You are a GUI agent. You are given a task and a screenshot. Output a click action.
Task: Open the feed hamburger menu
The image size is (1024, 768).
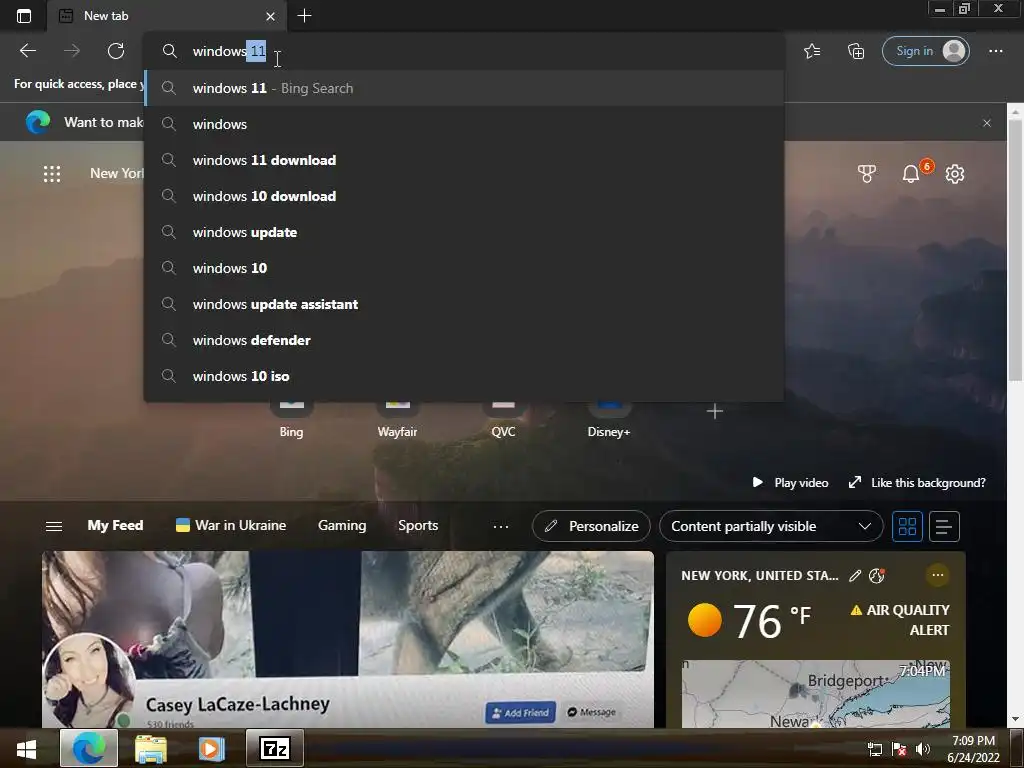pyautogui.click(x=54, y=526)
